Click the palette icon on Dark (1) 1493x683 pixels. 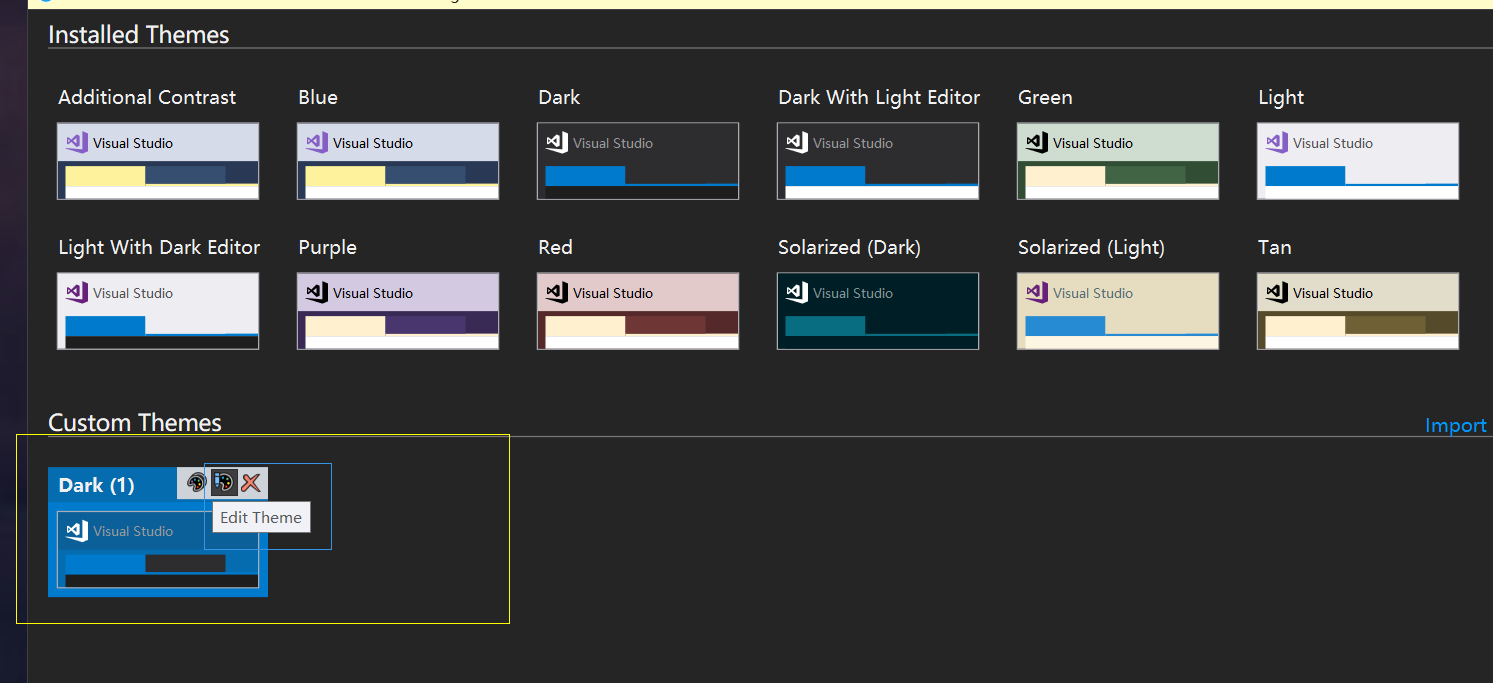[196, 483]
